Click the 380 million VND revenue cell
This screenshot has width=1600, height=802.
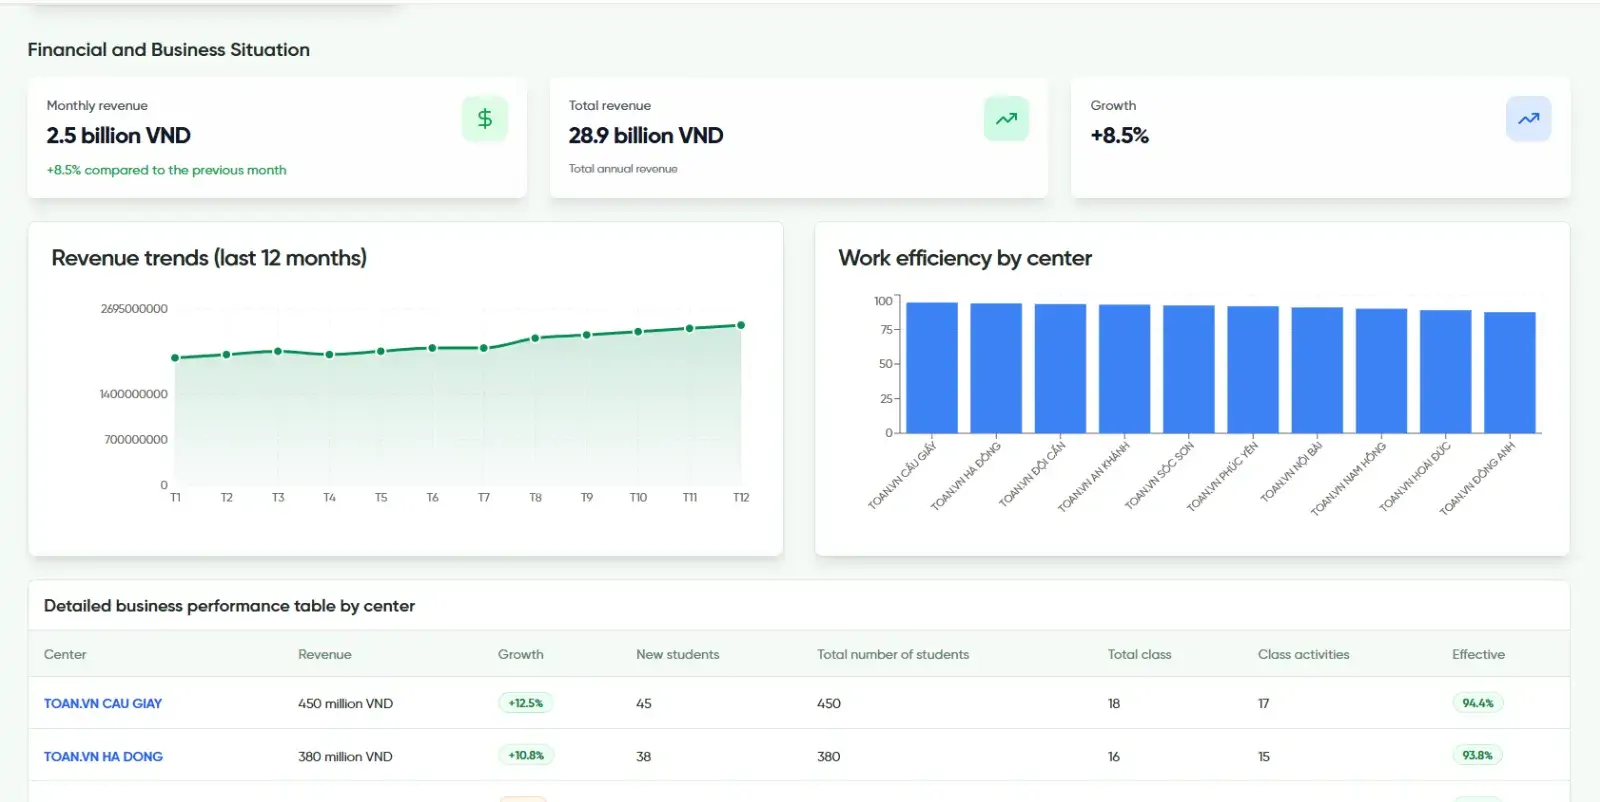[345, 756]
